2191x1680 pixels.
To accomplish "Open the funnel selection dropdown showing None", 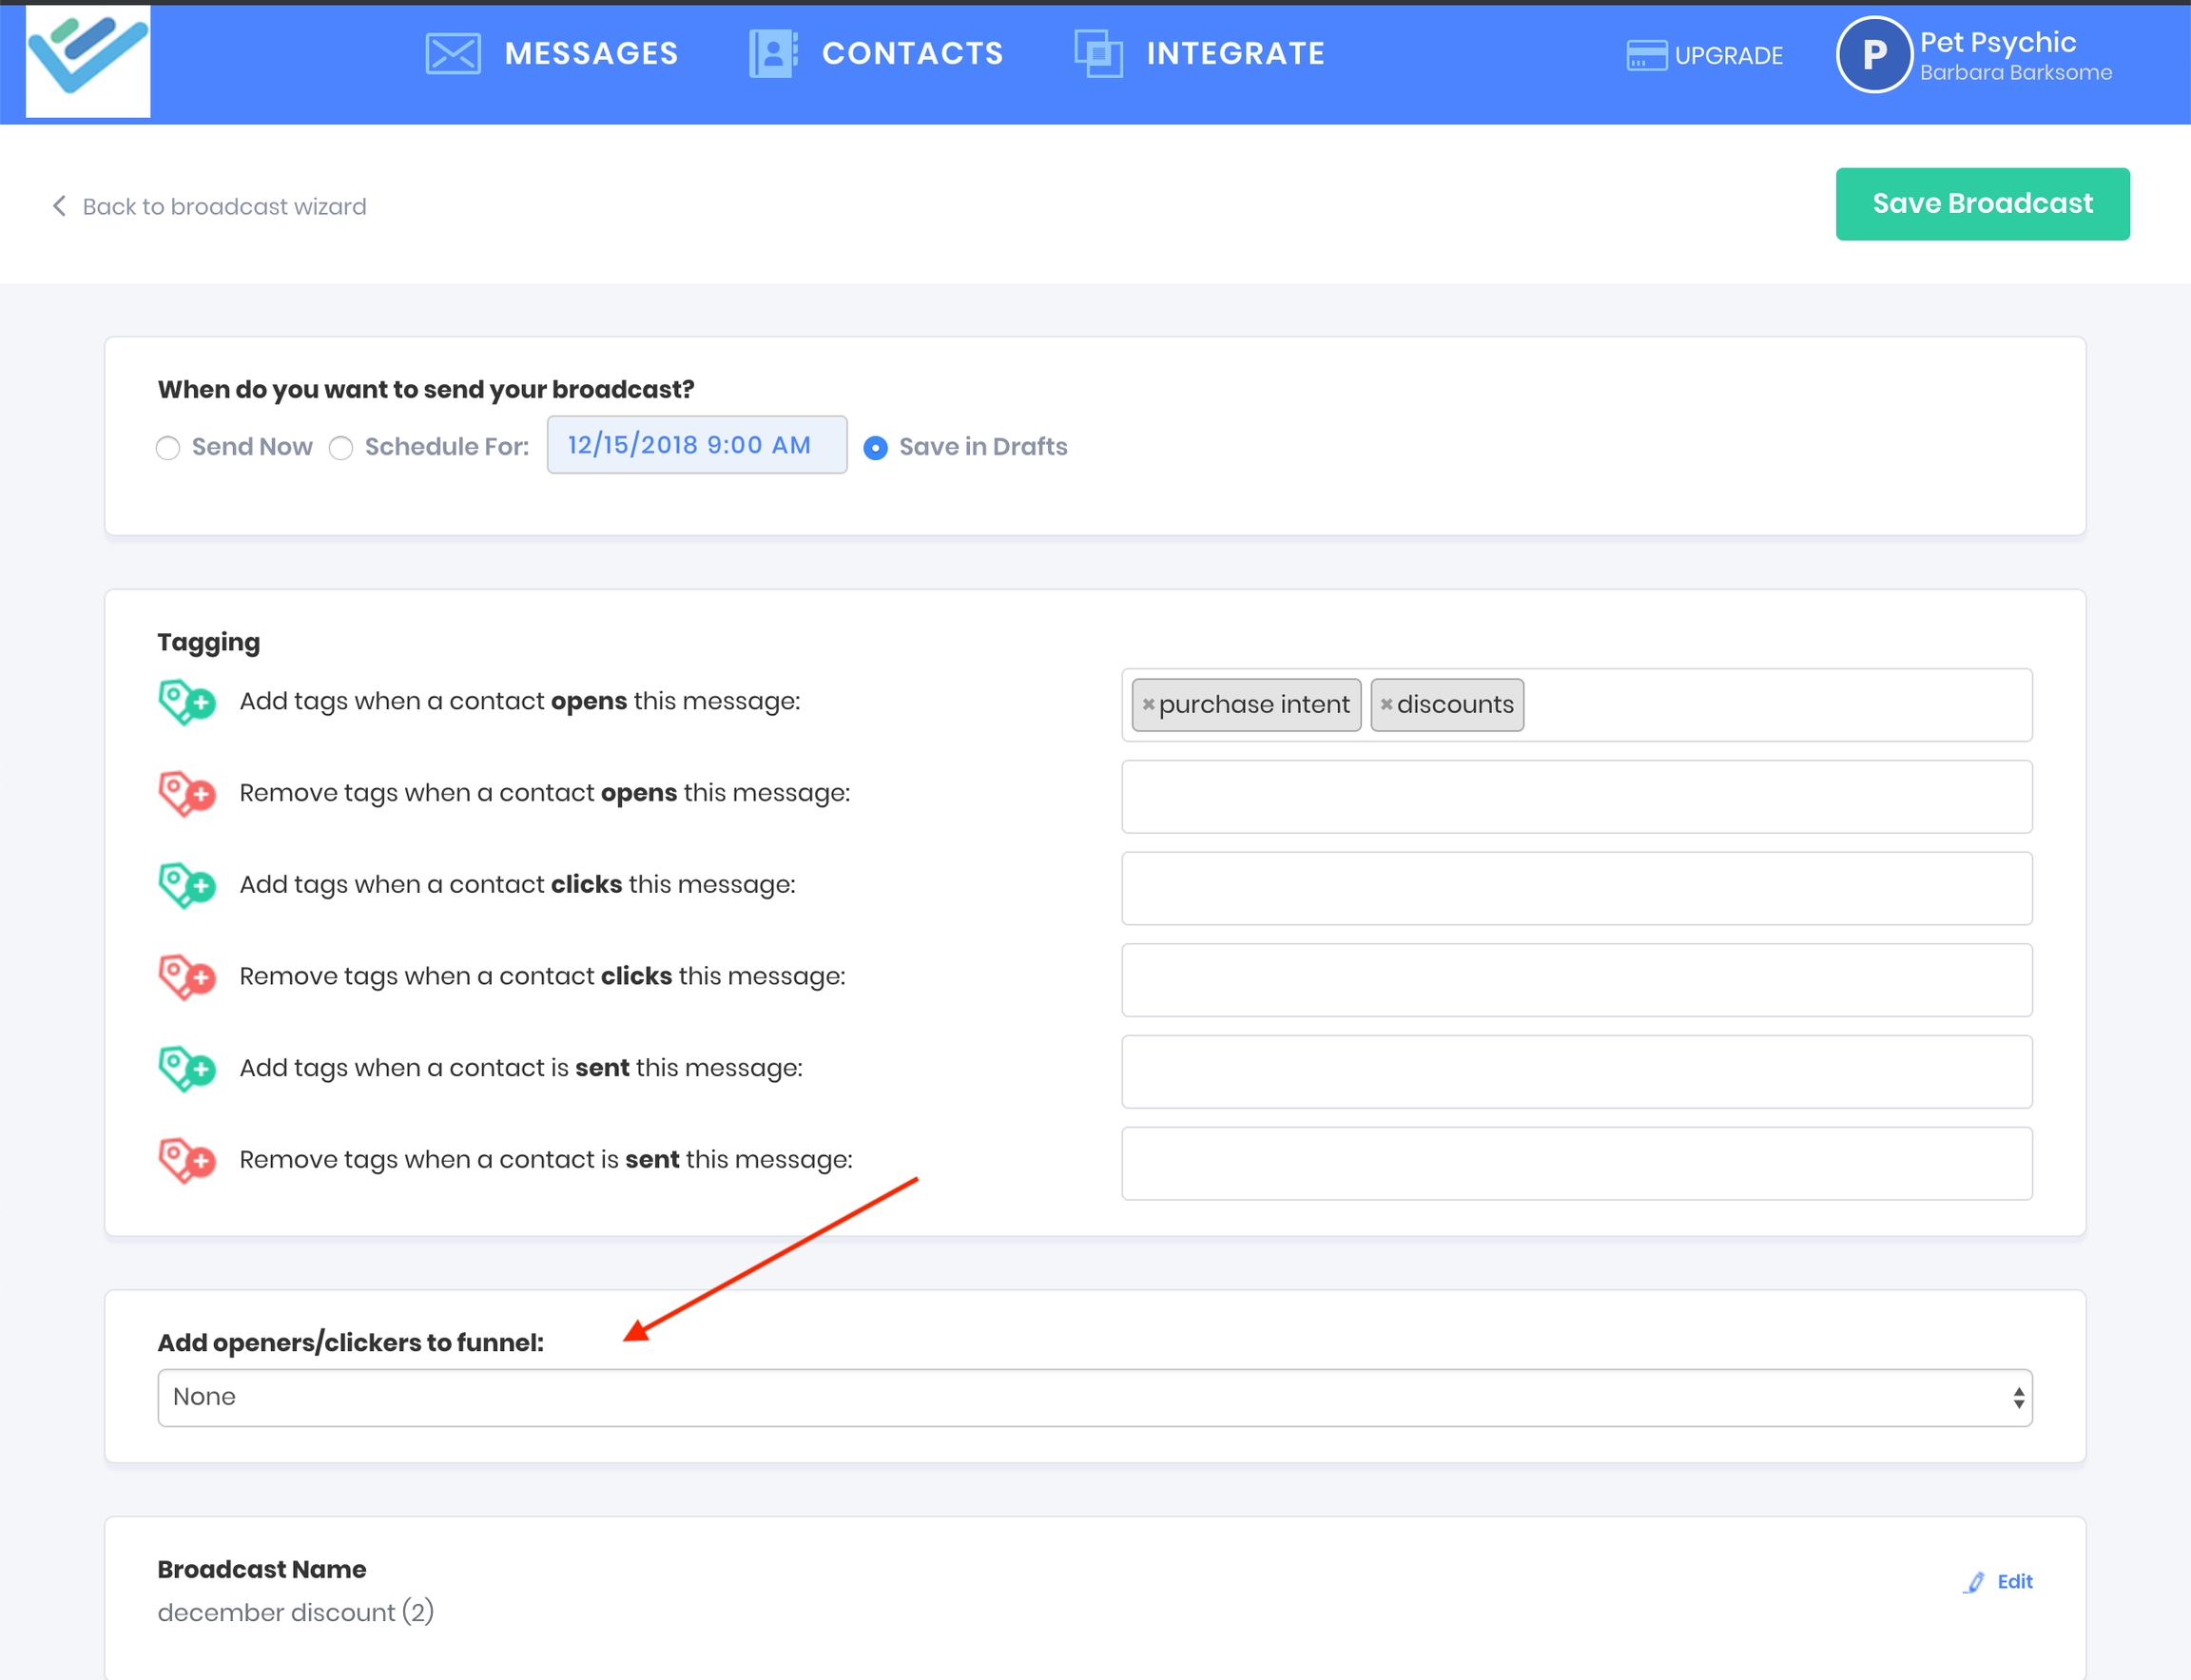I will point(1094,1397).
